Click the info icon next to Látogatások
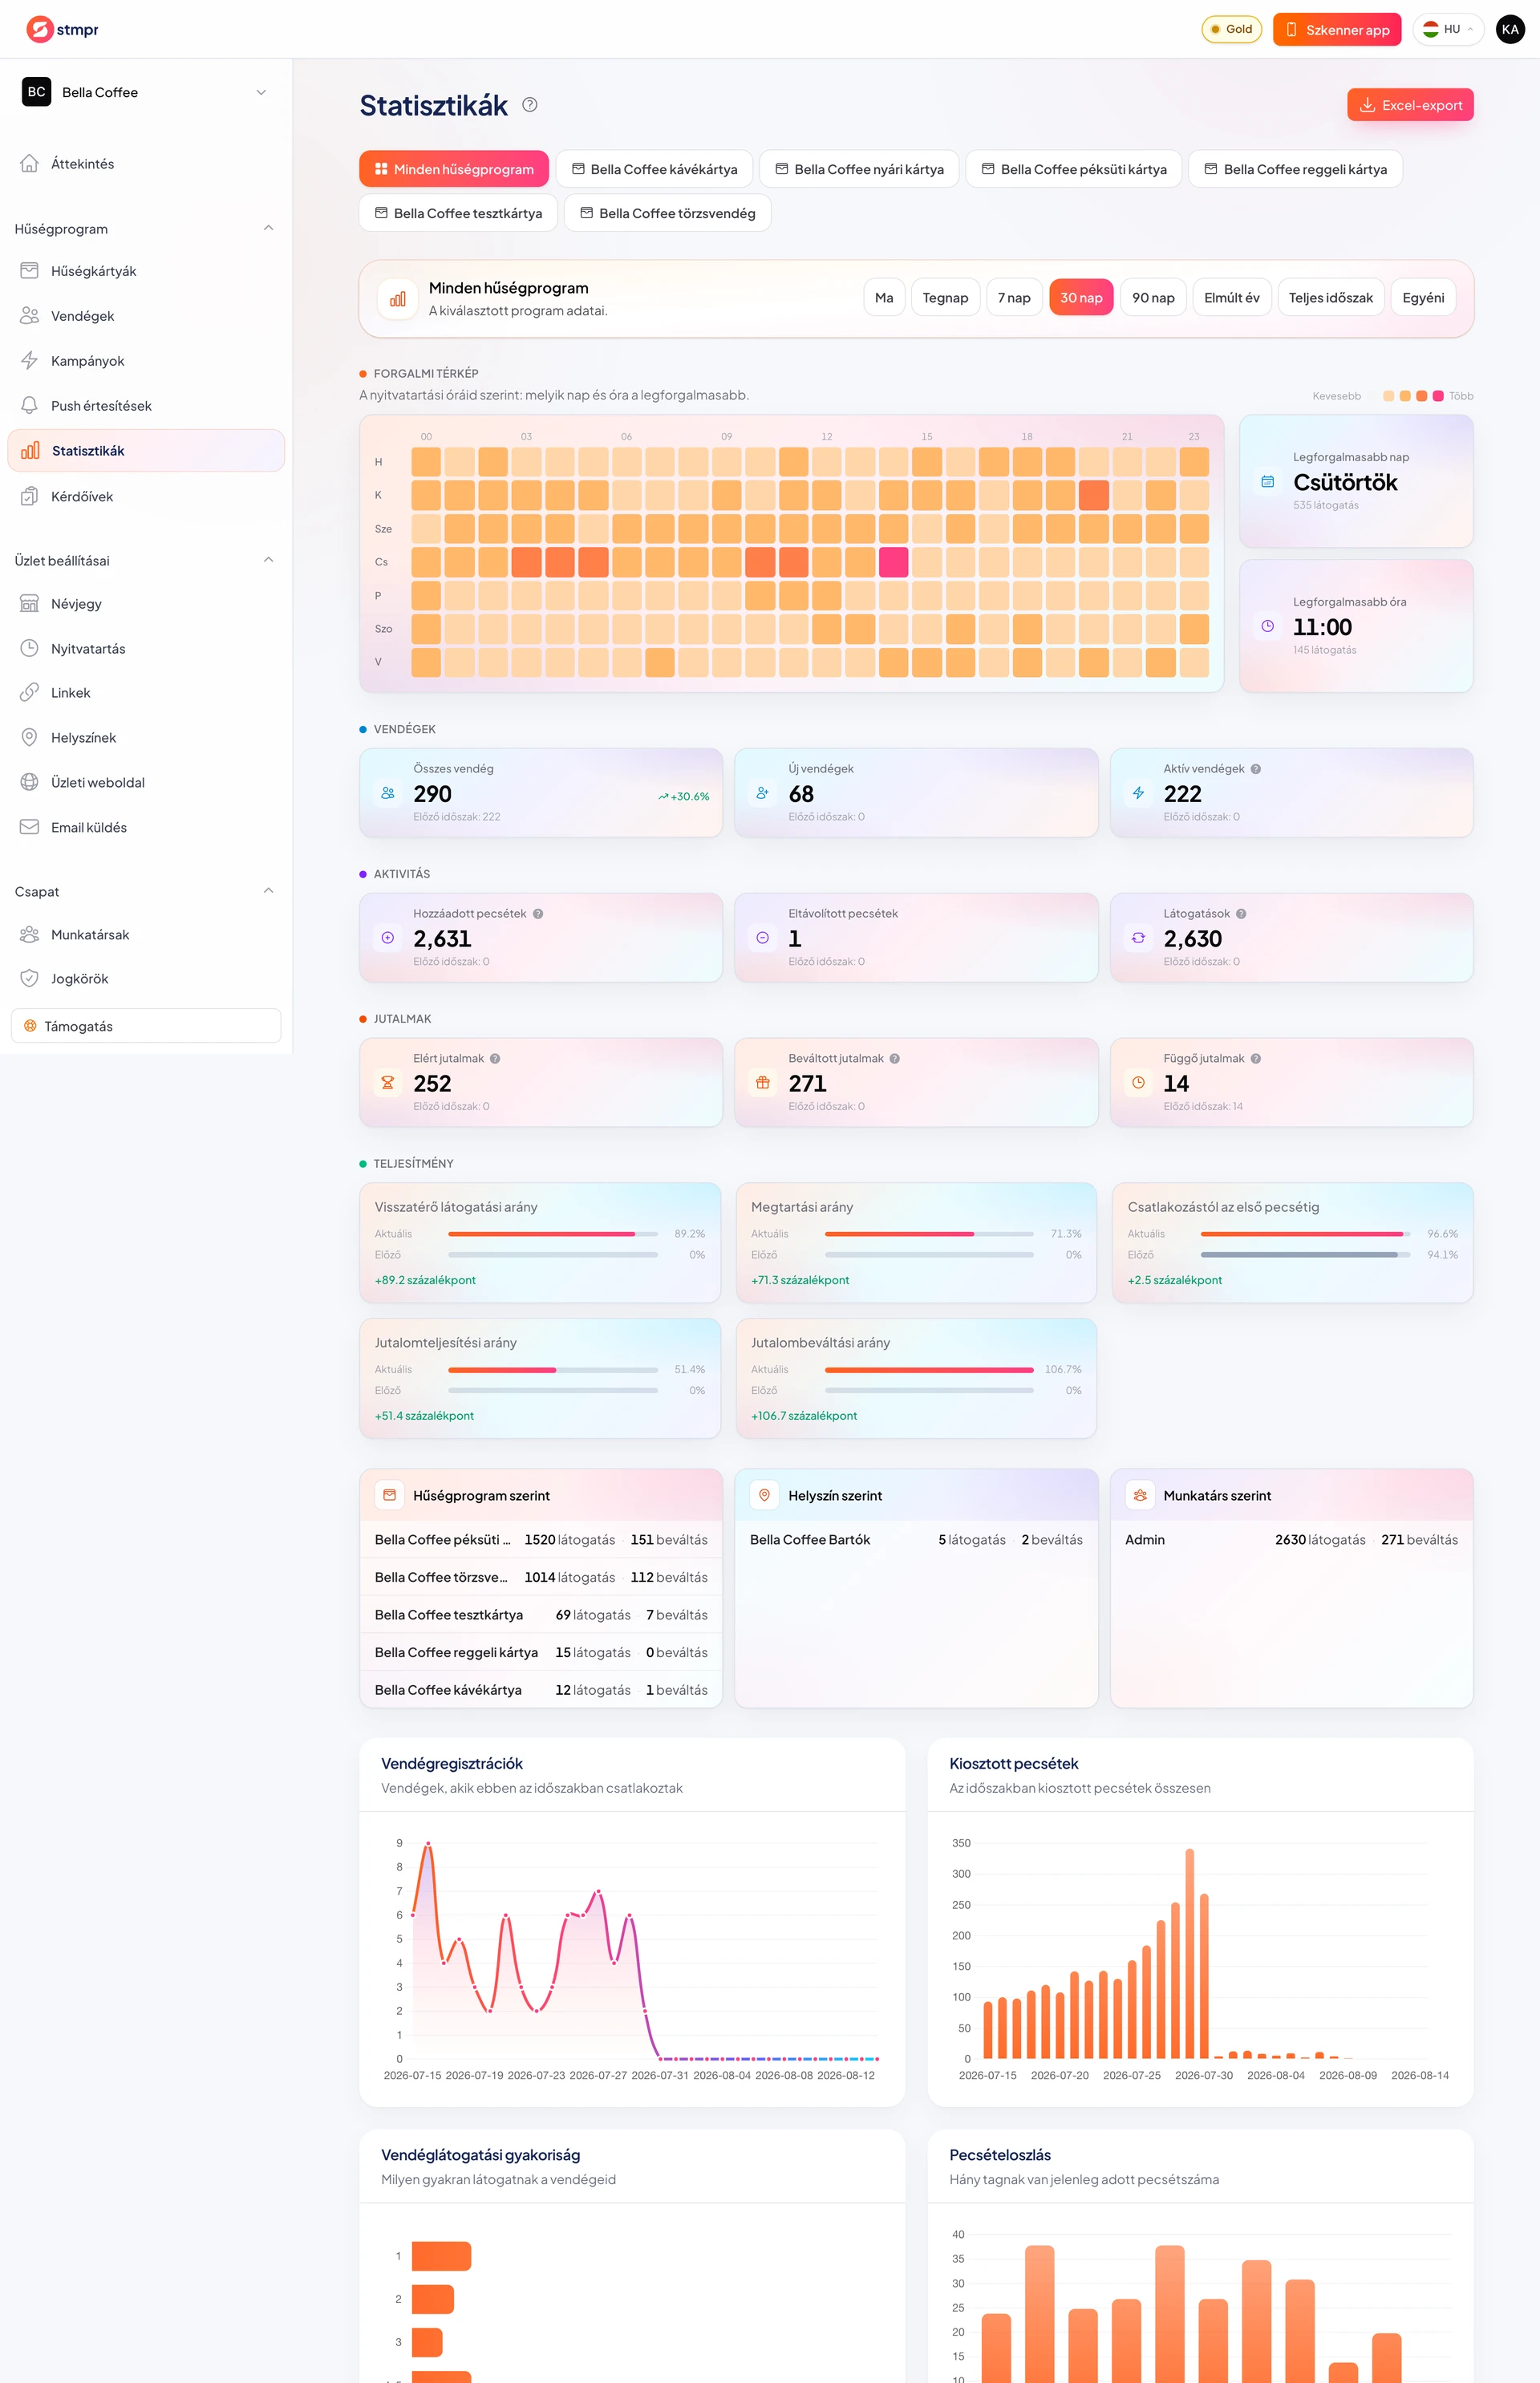Viewport: 1540px width, 2383px height. click(1241, 914)
